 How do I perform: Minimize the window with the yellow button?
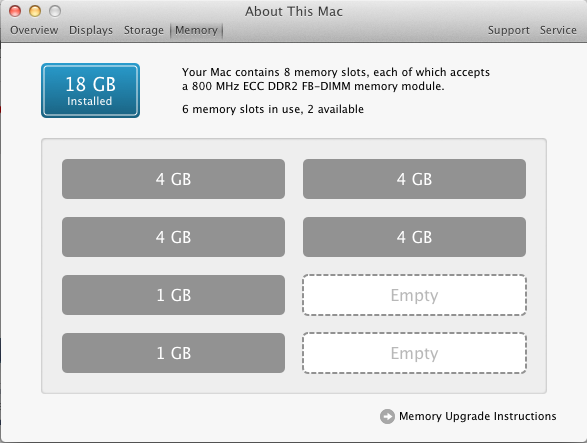pyautogui.click(x=35, y=11)
